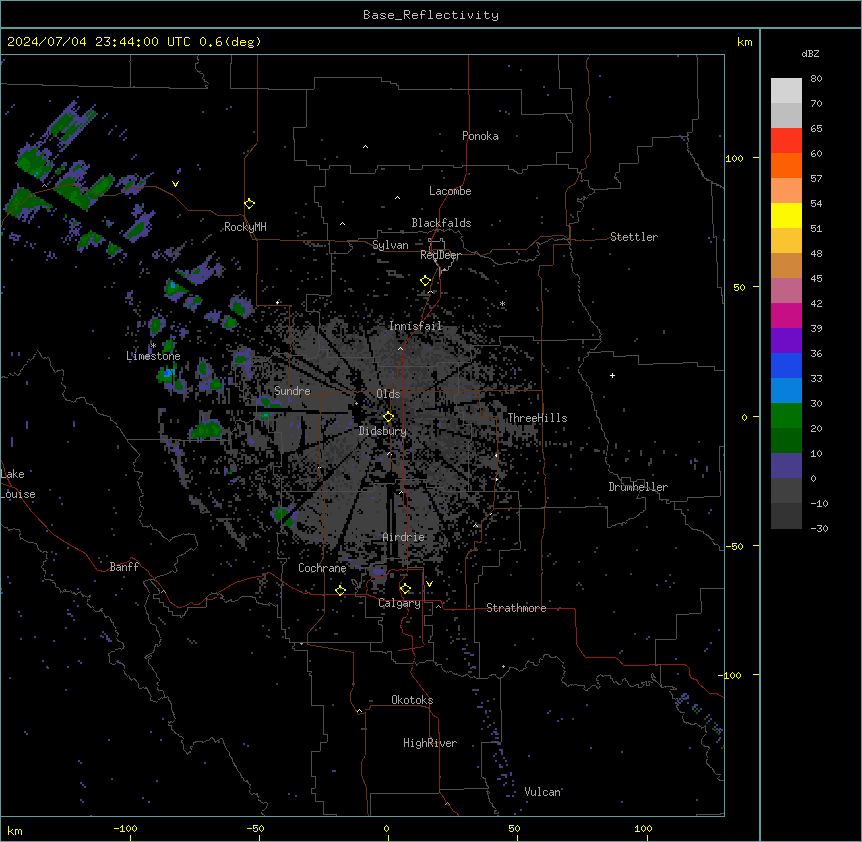Click the ThreeHills label
This screenshot has width=862, height=842.
pyautogui.click(x=537, y=418)
